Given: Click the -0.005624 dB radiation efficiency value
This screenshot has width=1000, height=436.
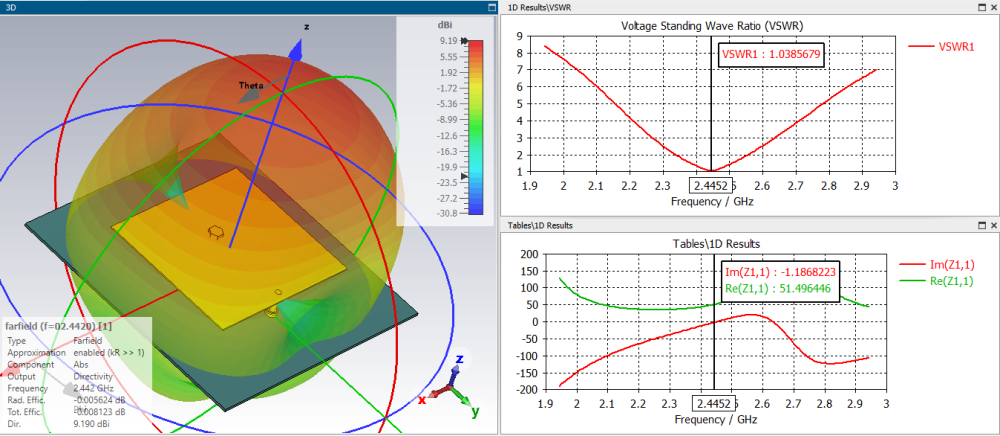Looking at the screenshot, I should click(99, 400).
